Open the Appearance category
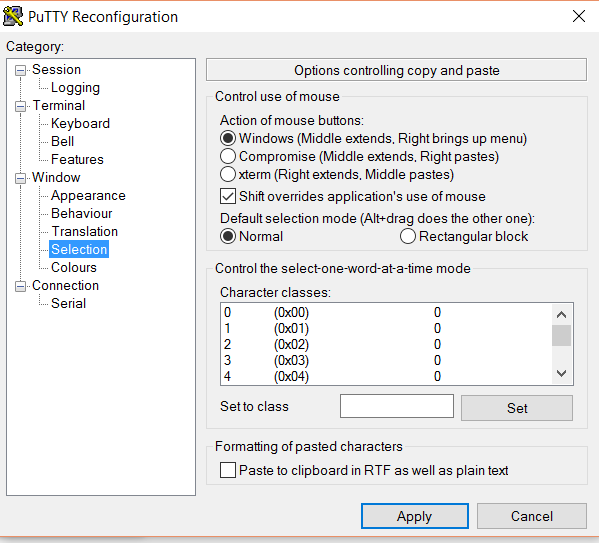The image size is (599, 543). (88, 196)
